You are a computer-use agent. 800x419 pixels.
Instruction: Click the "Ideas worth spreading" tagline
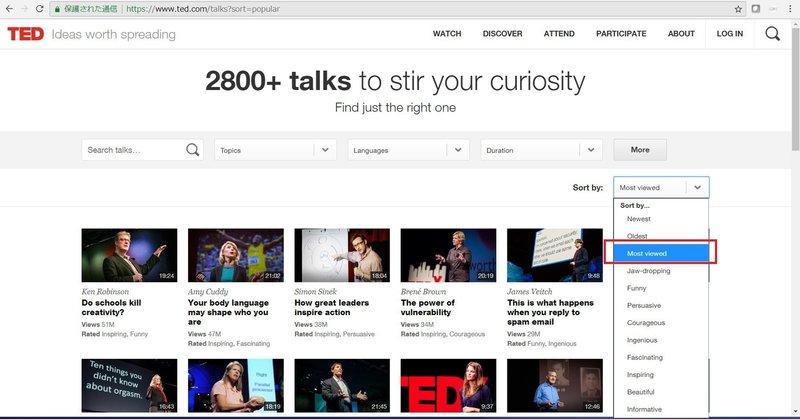pos(113,34)
